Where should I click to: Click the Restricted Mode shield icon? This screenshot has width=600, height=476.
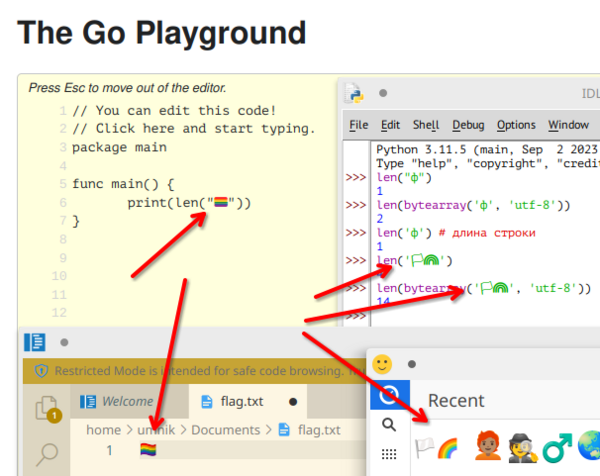pos(41,371)
